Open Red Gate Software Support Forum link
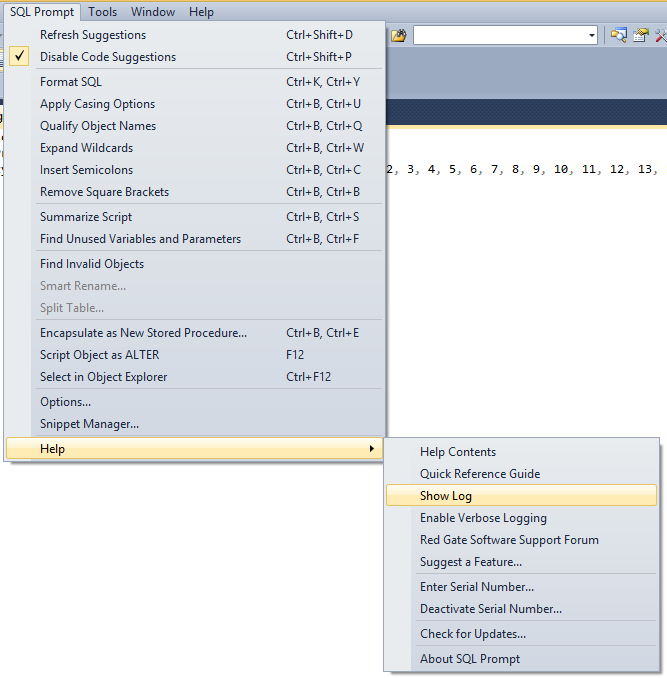The image size is (667, 678). [509, 540]
